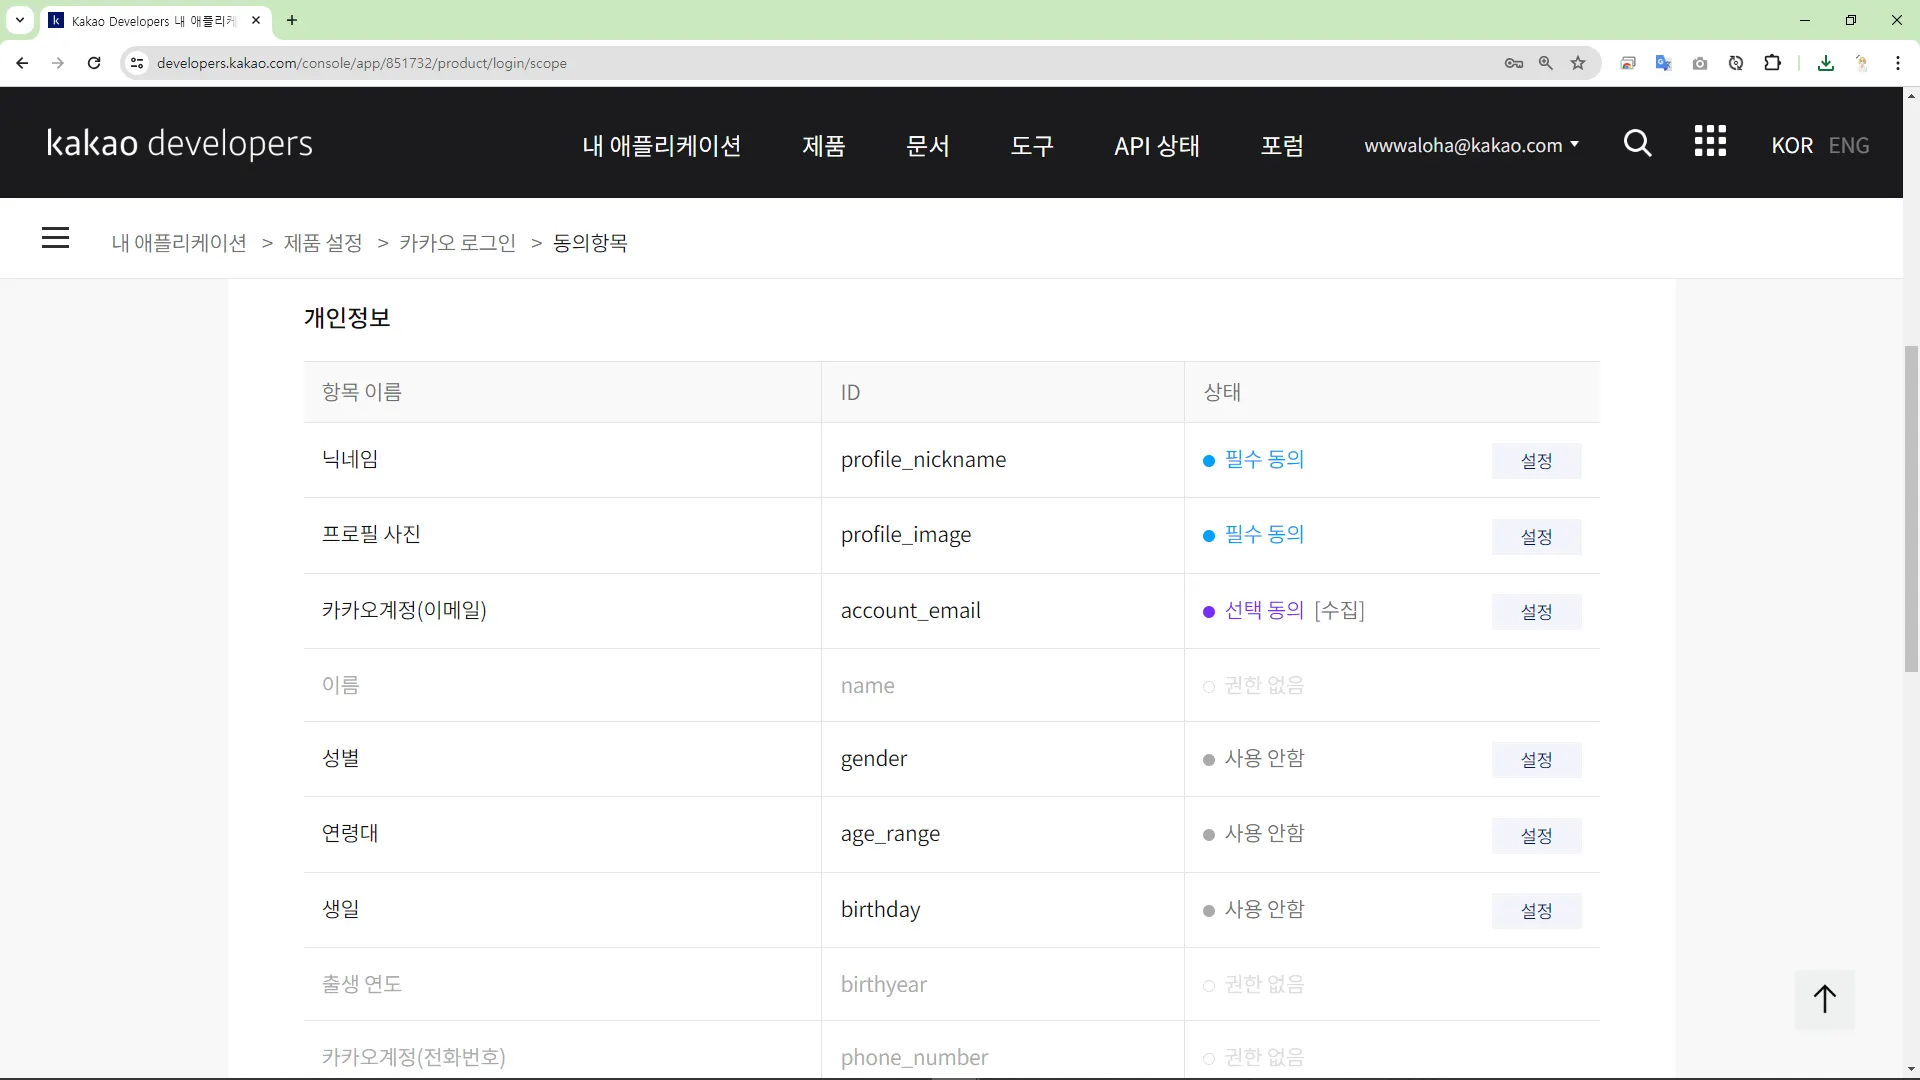Click the browser extensions puzzle icon
The image size is (1920, 1080).
(1772, 63)
